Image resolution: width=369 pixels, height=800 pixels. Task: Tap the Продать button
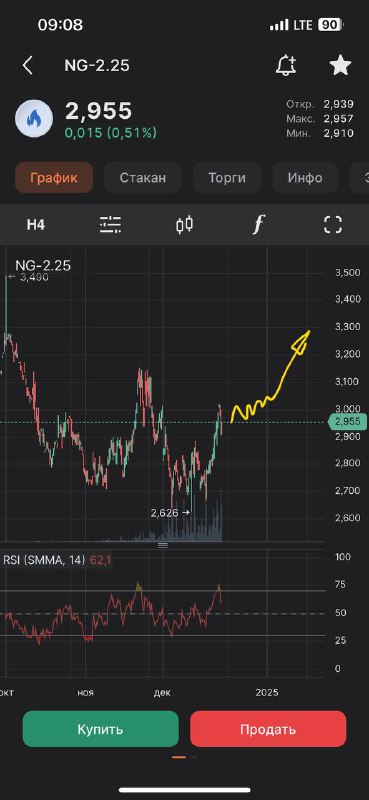click(x=268, y=729)
